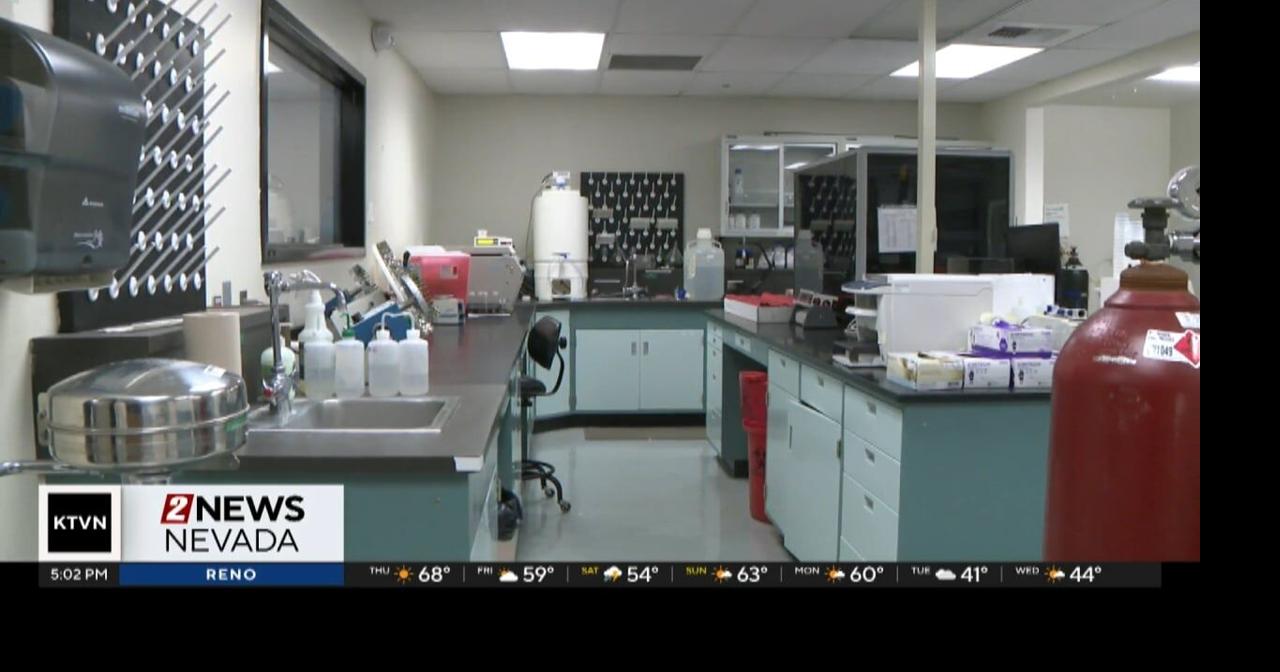Click the THU 68° forecast temperature
Viewport: 1280px width, 672px height.
coord(434,575)
